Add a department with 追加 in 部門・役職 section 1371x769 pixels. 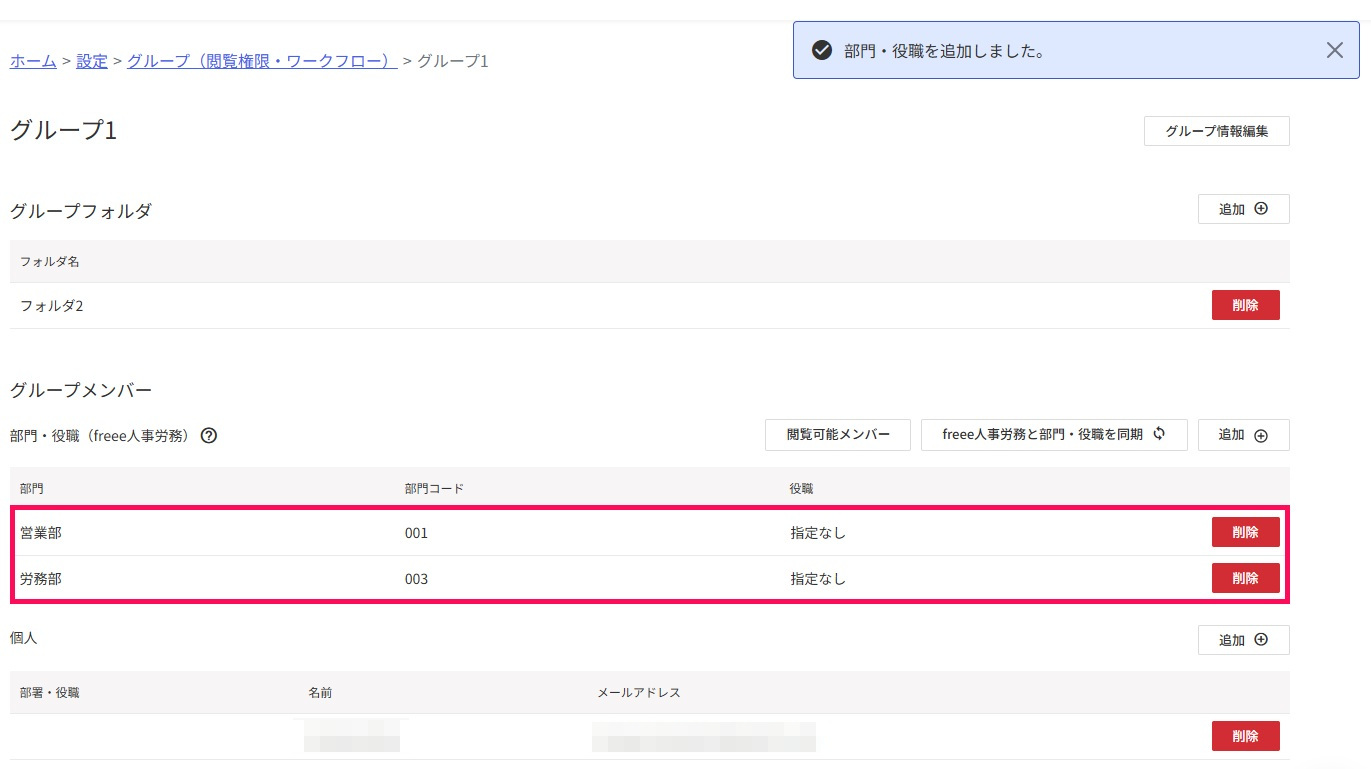click(1243, 435)
